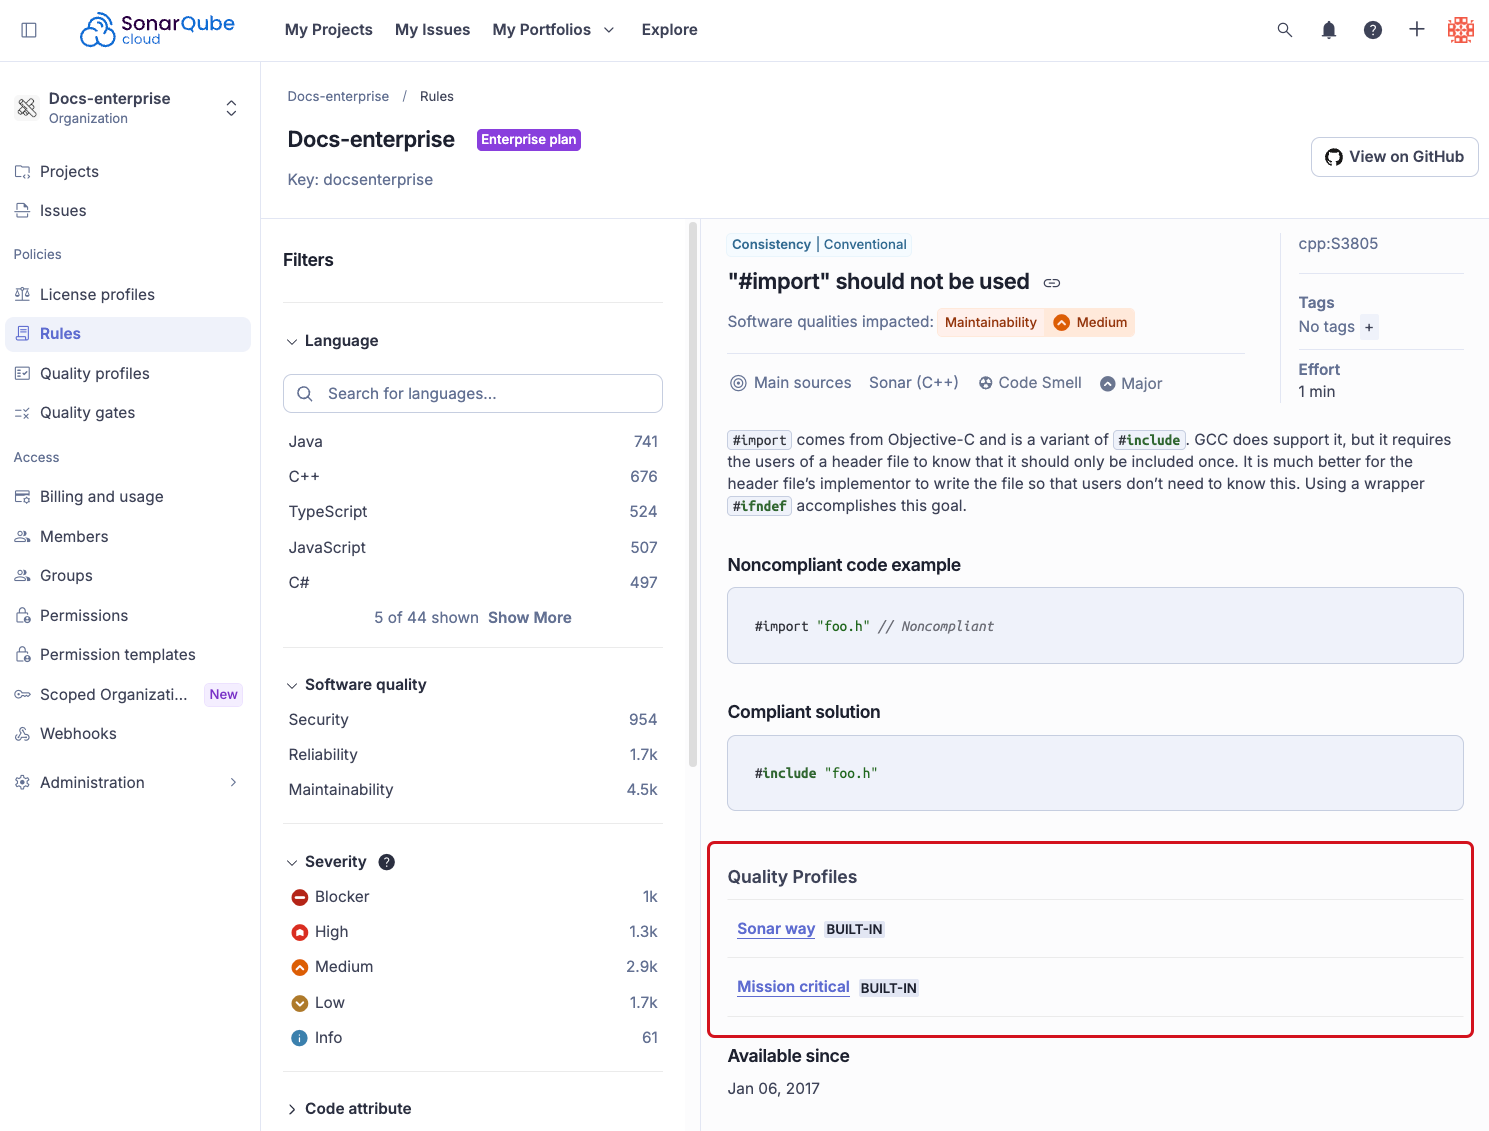Viewport: 1489px width, 1131px height.
Task: Click the plus create icon in header
Action: [x=1417, y=30]
